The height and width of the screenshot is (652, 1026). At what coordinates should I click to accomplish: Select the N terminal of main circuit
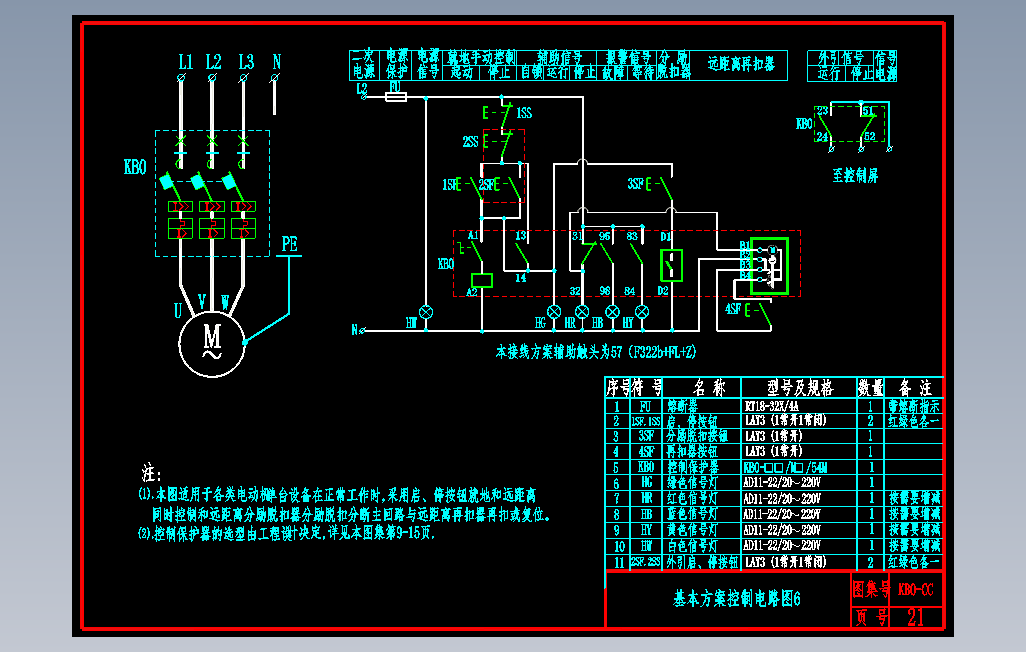[x=275, y=77]
